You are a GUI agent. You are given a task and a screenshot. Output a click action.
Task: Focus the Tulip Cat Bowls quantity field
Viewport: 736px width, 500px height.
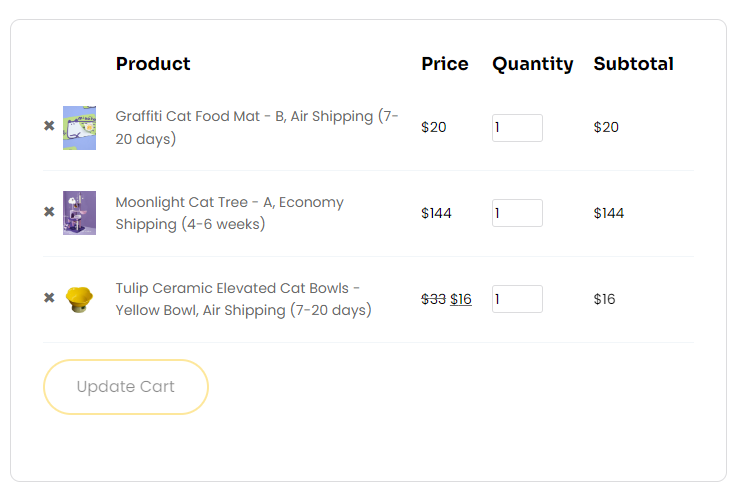pyautogui.click(x=517, y=299)
